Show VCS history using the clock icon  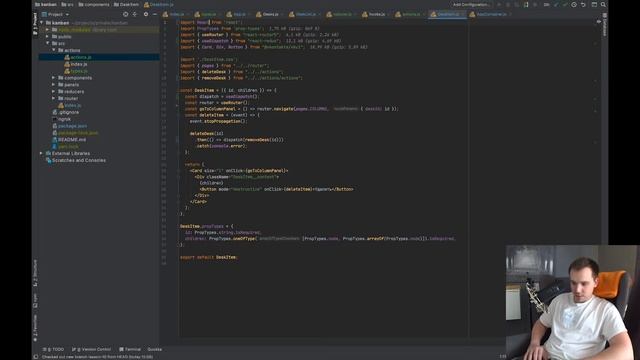[574, 4]
